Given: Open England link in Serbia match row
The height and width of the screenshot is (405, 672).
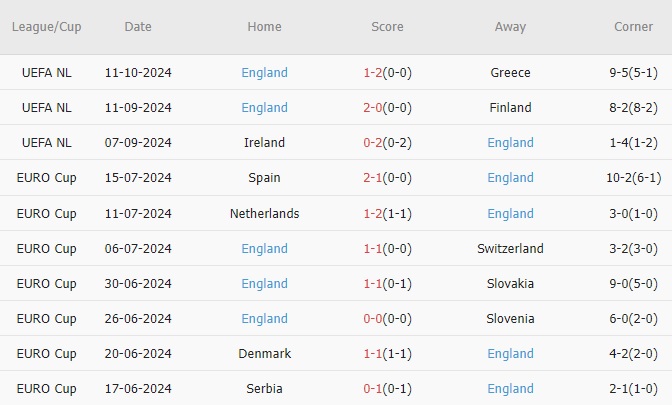Looking at the screenshot, I should 510,389.
